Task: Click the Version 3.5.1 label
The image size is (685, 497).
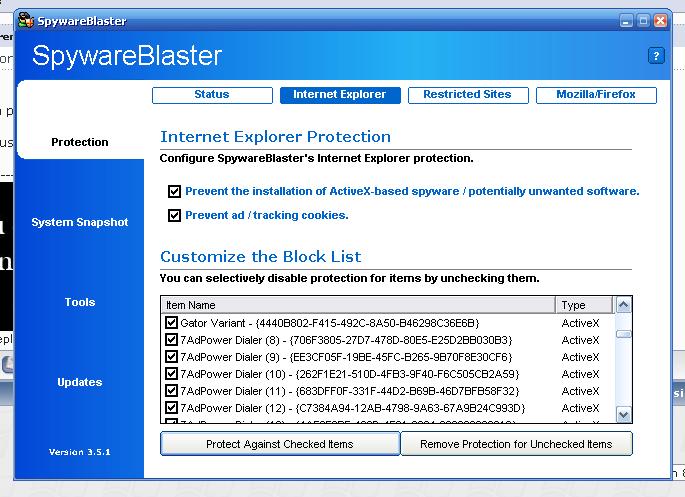Action: click(x=80, y=452)
